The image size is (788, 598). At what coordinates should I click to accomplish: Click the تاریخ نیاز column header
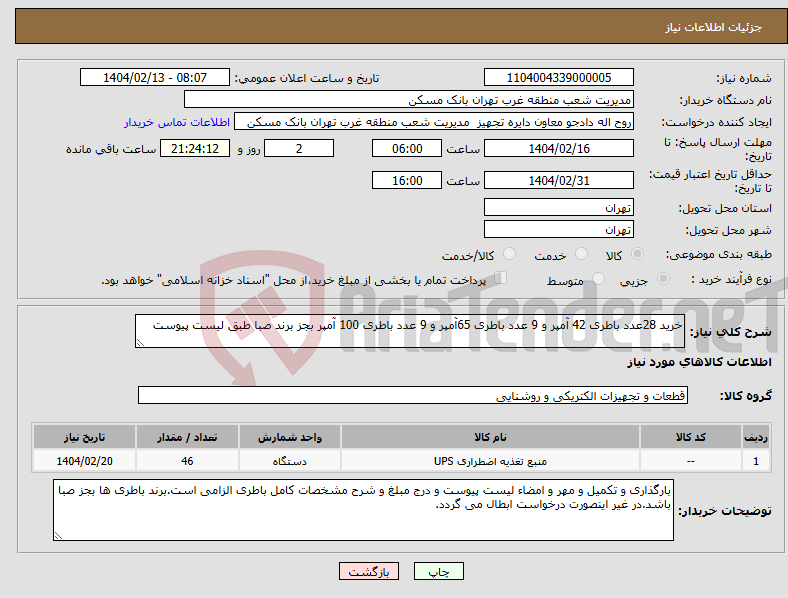point(84,437)
